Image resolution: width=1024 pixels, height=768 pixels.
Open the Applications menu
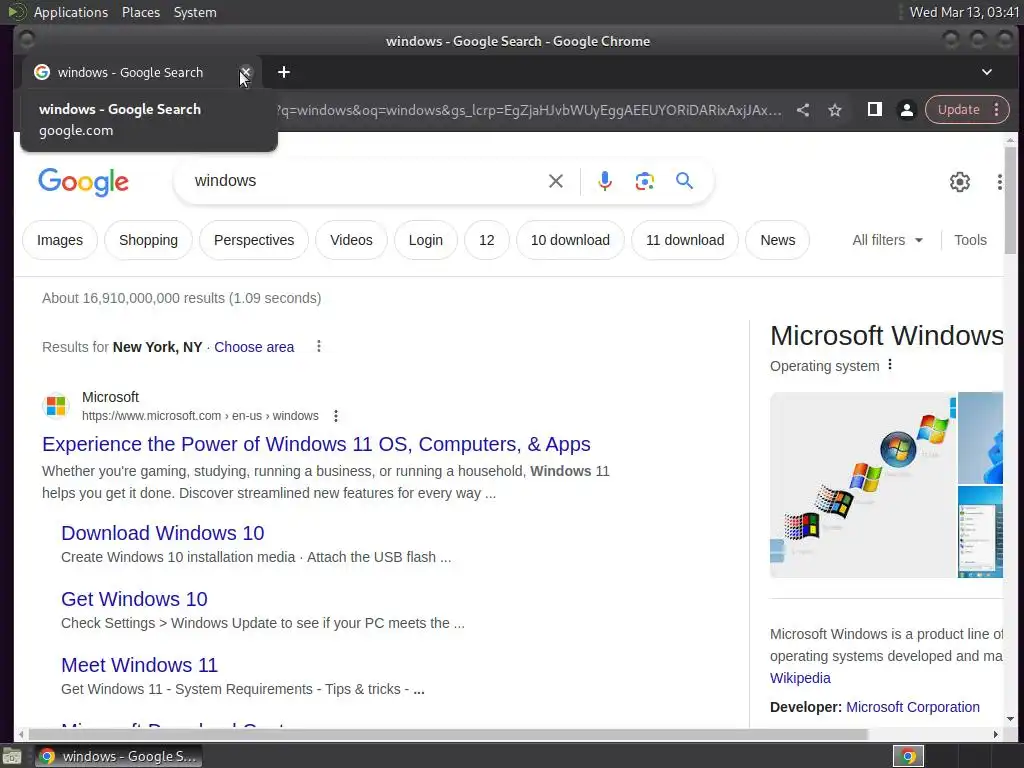click(71, 12)
